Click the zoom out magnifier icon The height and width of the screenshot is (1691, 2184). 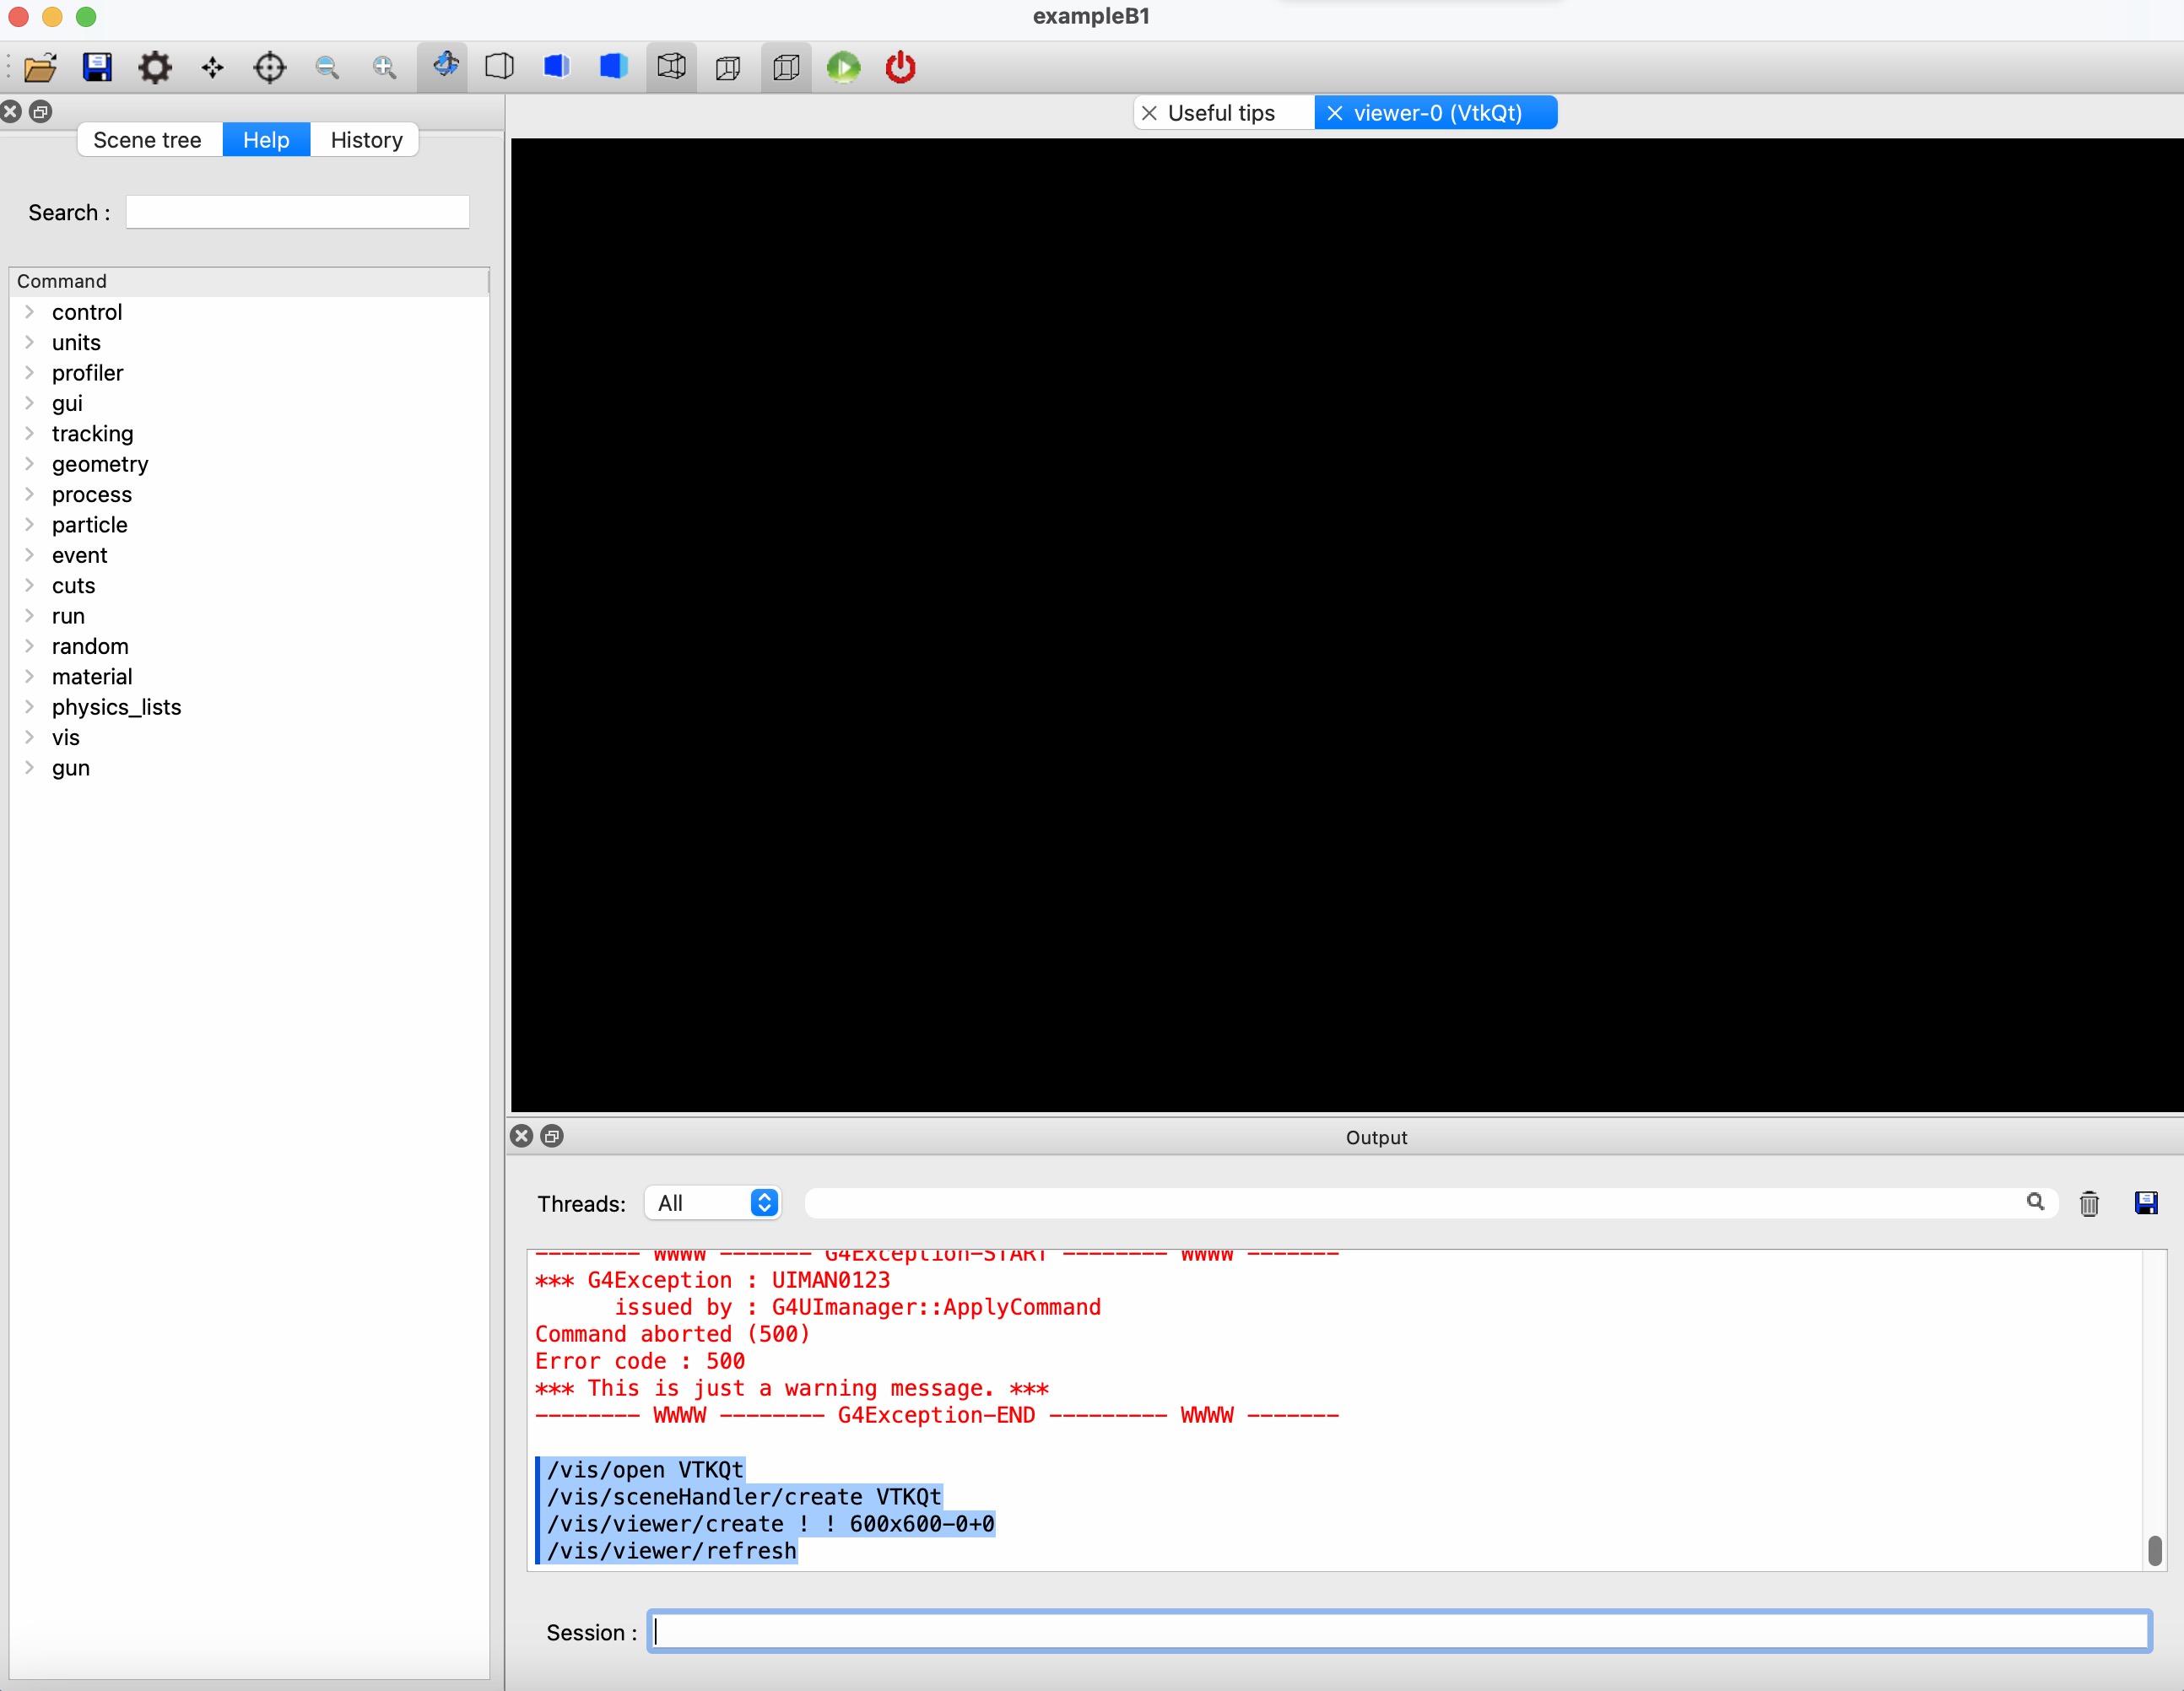(327, 68)
